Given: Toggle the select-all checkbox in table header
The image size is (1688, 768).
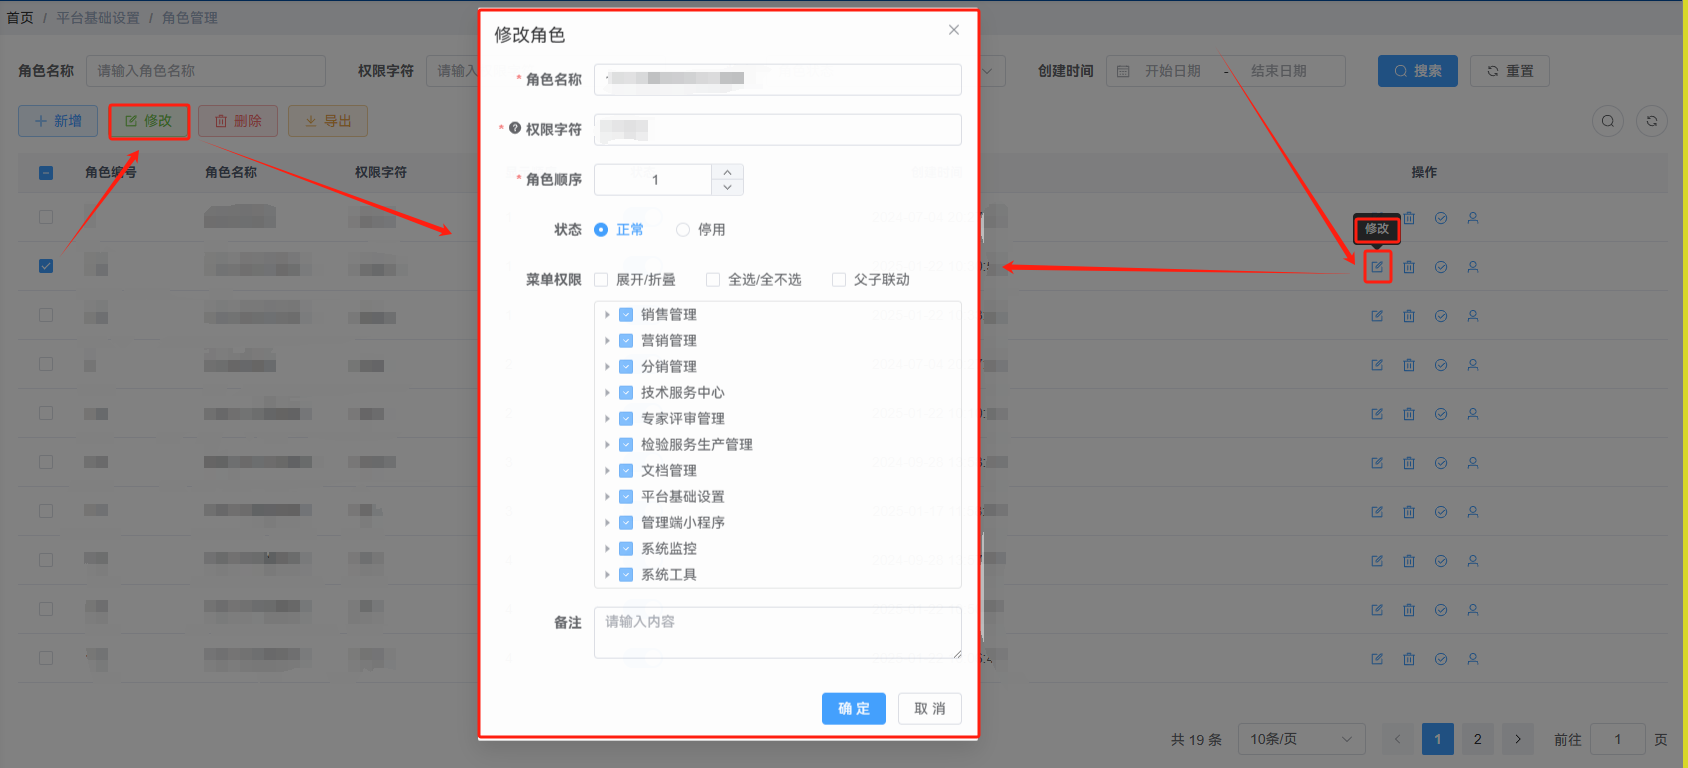Looking at the screenshot, I should 46,173.
